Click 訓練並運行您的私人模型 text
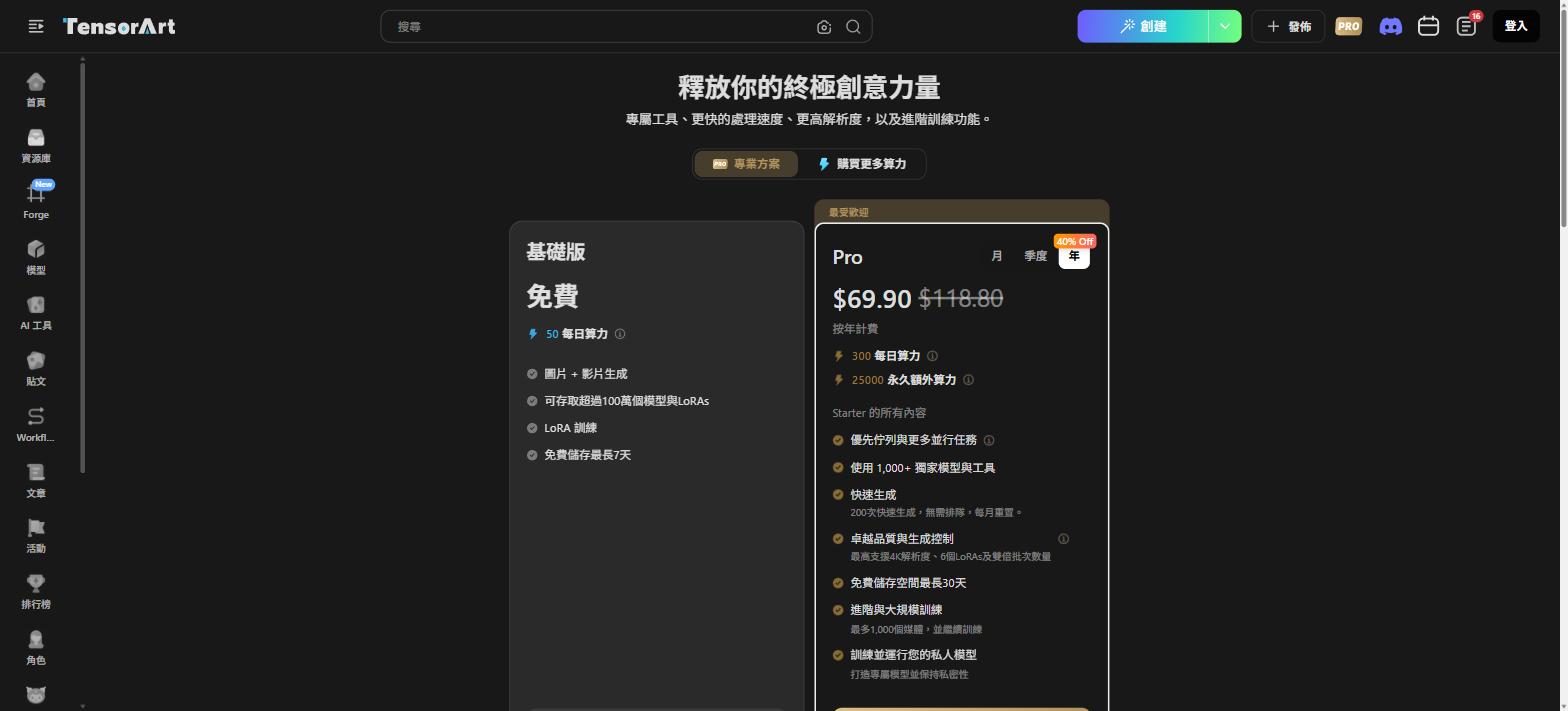The height and width of the screenshot is (711, 1568). coord(913,655)
